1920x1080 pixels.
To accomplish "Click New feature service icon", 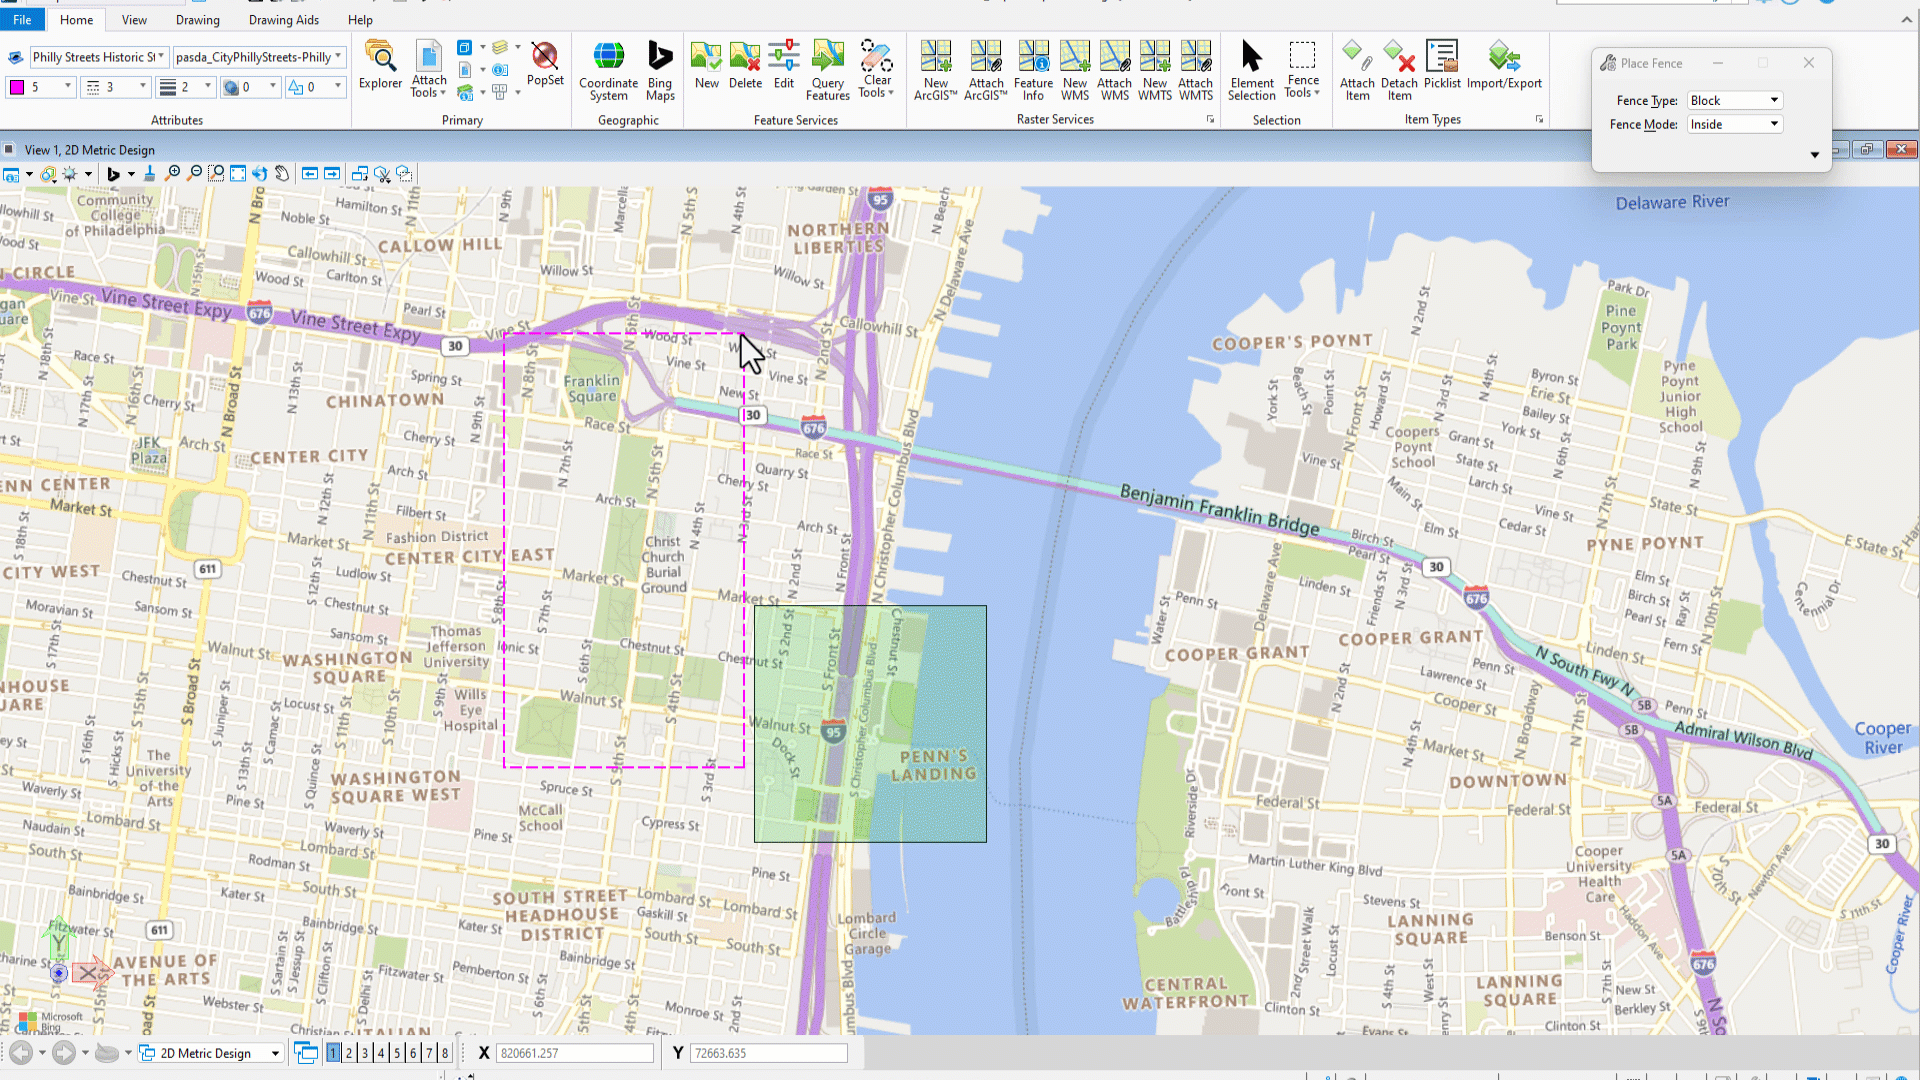I will (707, 66).
